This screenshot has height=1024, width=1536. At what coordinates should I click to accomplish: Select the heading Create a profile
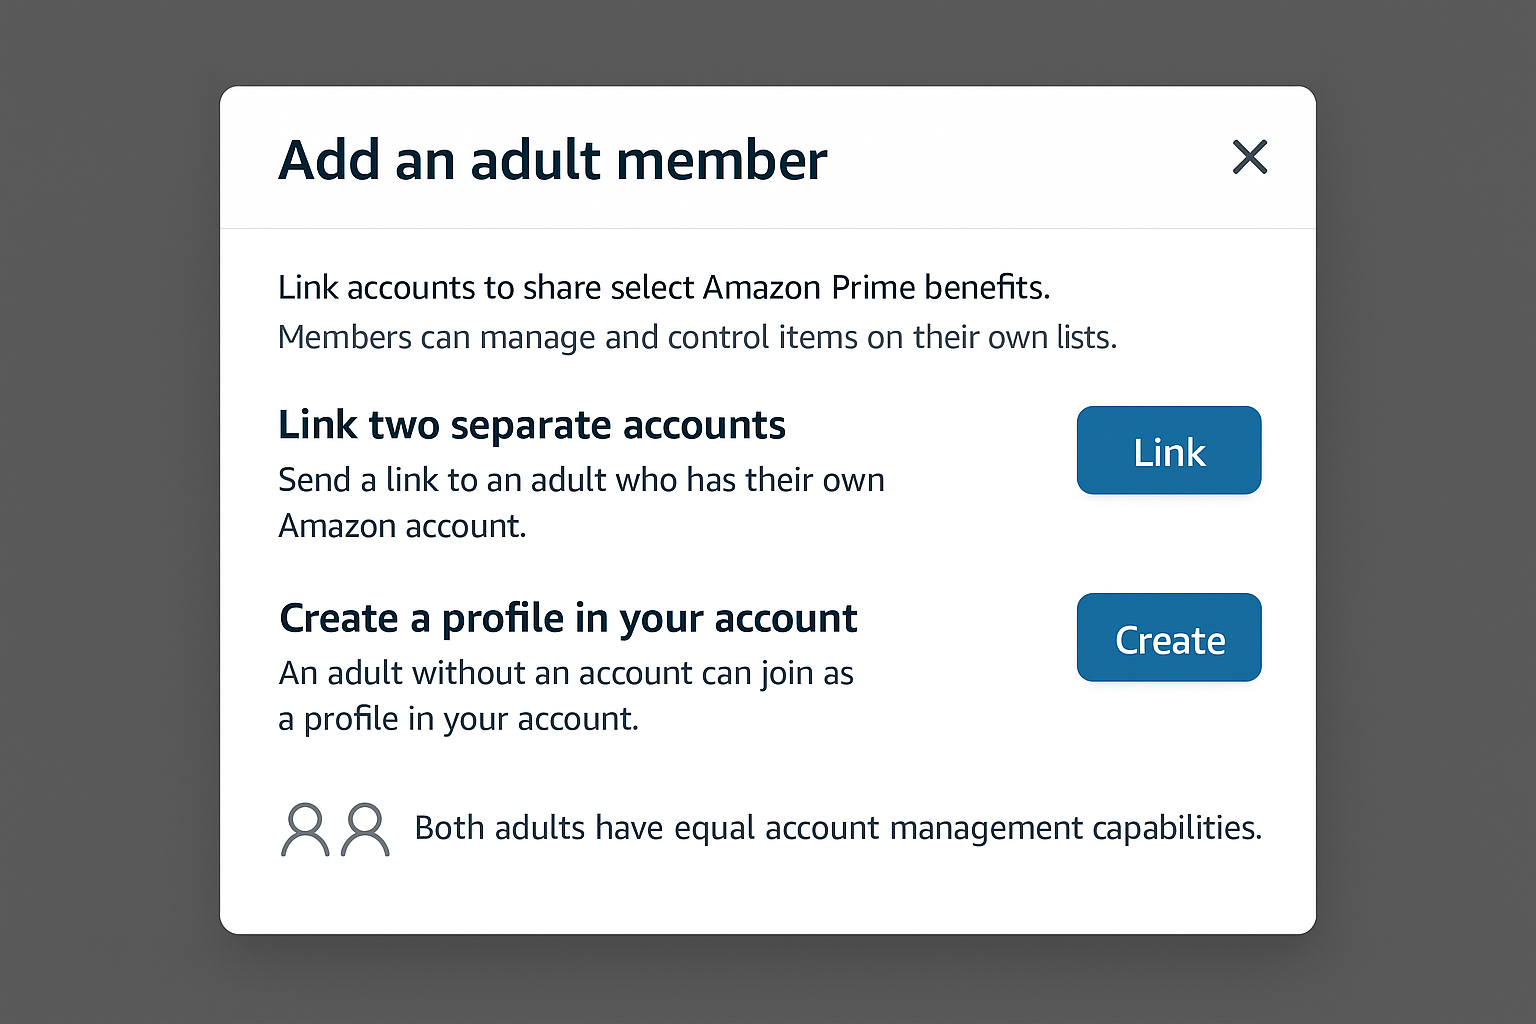(567, 618)
